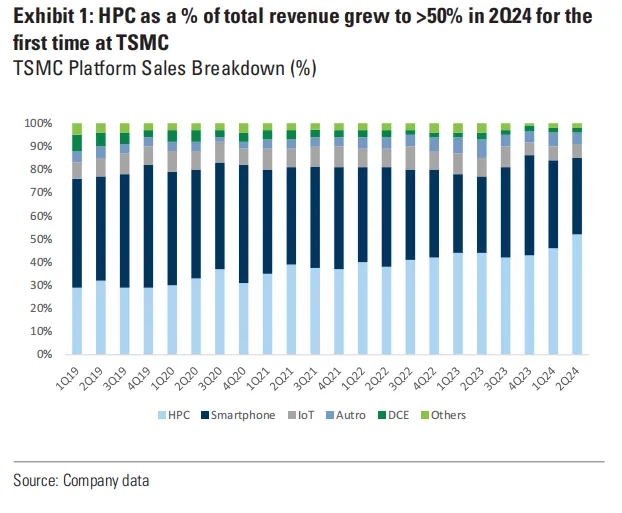Viewport: 622px width, 513px height.
Task: Click the 10% y-axis label
Action: click(41, 331)
